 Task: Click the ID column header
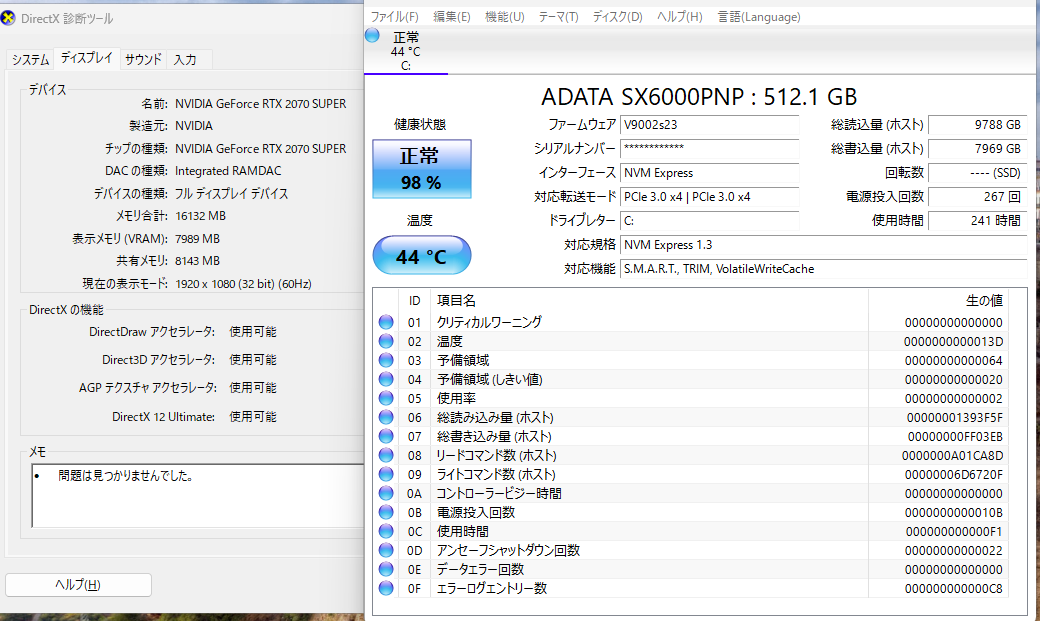tap(415, 301)
